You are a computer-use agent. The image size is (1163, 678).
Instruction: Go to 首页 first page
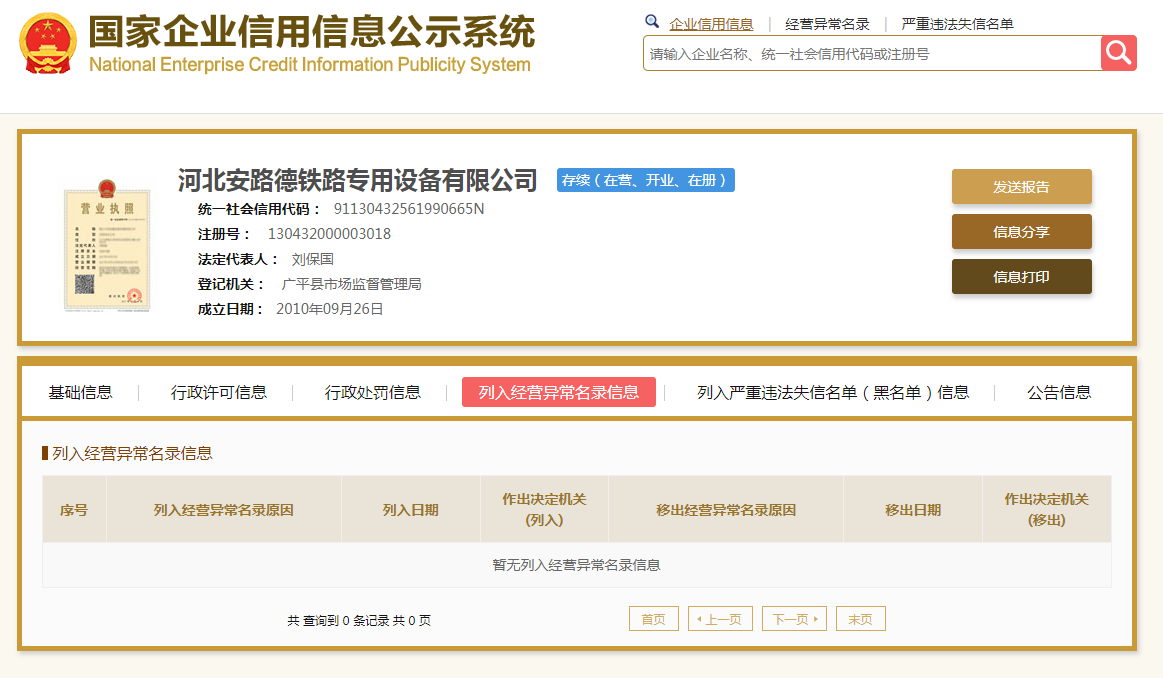653,619
